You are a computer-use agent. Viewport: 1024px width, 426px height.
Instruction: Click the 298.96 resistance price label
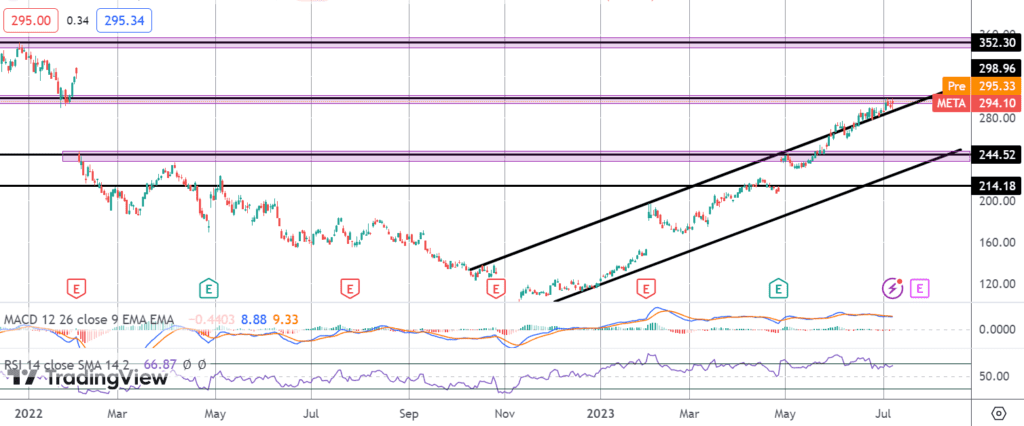click(997, 68)
